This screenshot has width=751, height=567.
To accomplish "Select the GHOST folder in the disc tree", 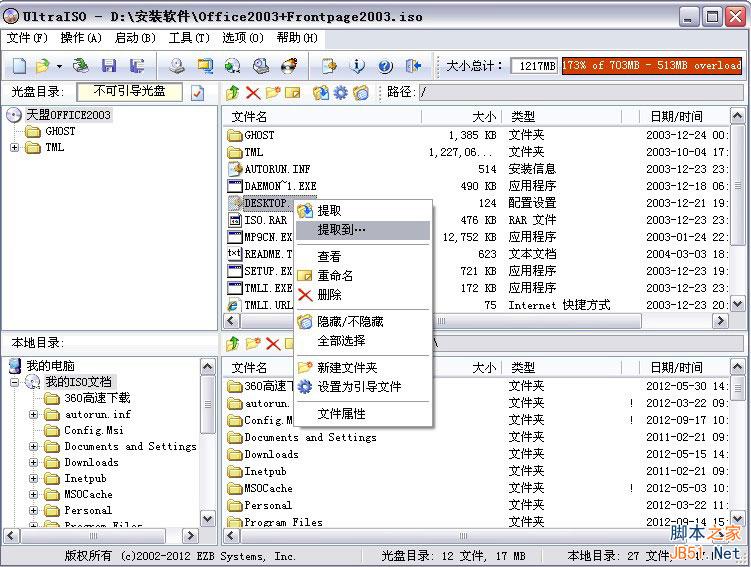I will click(x=60, y=131).
